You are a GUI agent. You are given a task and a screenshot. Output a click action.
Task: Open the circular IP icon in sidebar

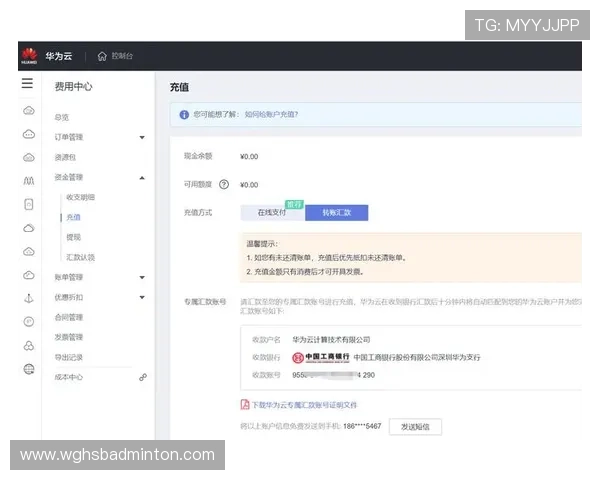click(29, 322)
